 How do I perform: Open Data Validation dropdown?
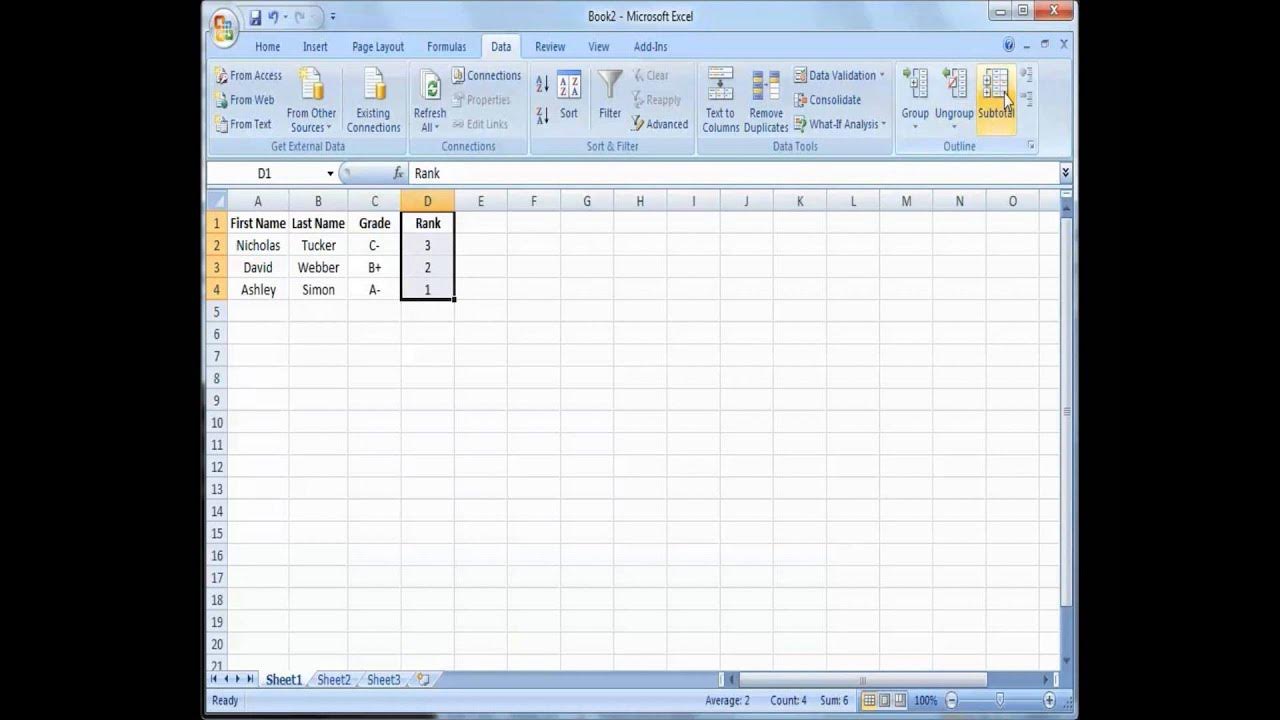882,76
